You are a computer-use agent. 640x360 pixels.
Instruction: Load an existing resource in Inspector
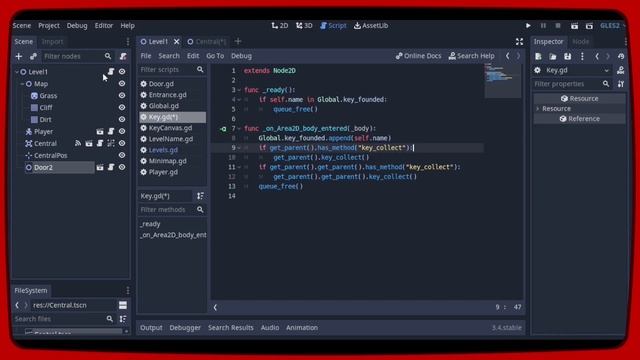(x=553, y=56)
